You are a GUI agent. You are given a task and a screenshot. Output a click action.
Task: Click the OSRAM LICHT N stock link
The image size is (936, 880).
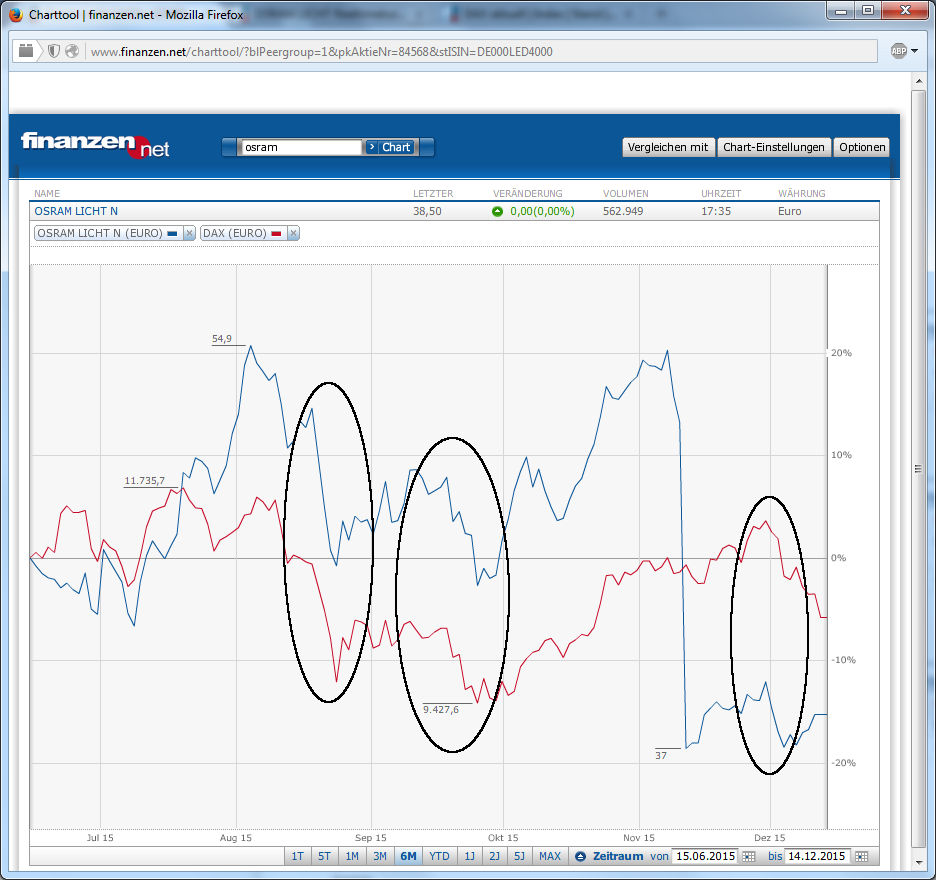pyautogui.click(x=76, y=211)
